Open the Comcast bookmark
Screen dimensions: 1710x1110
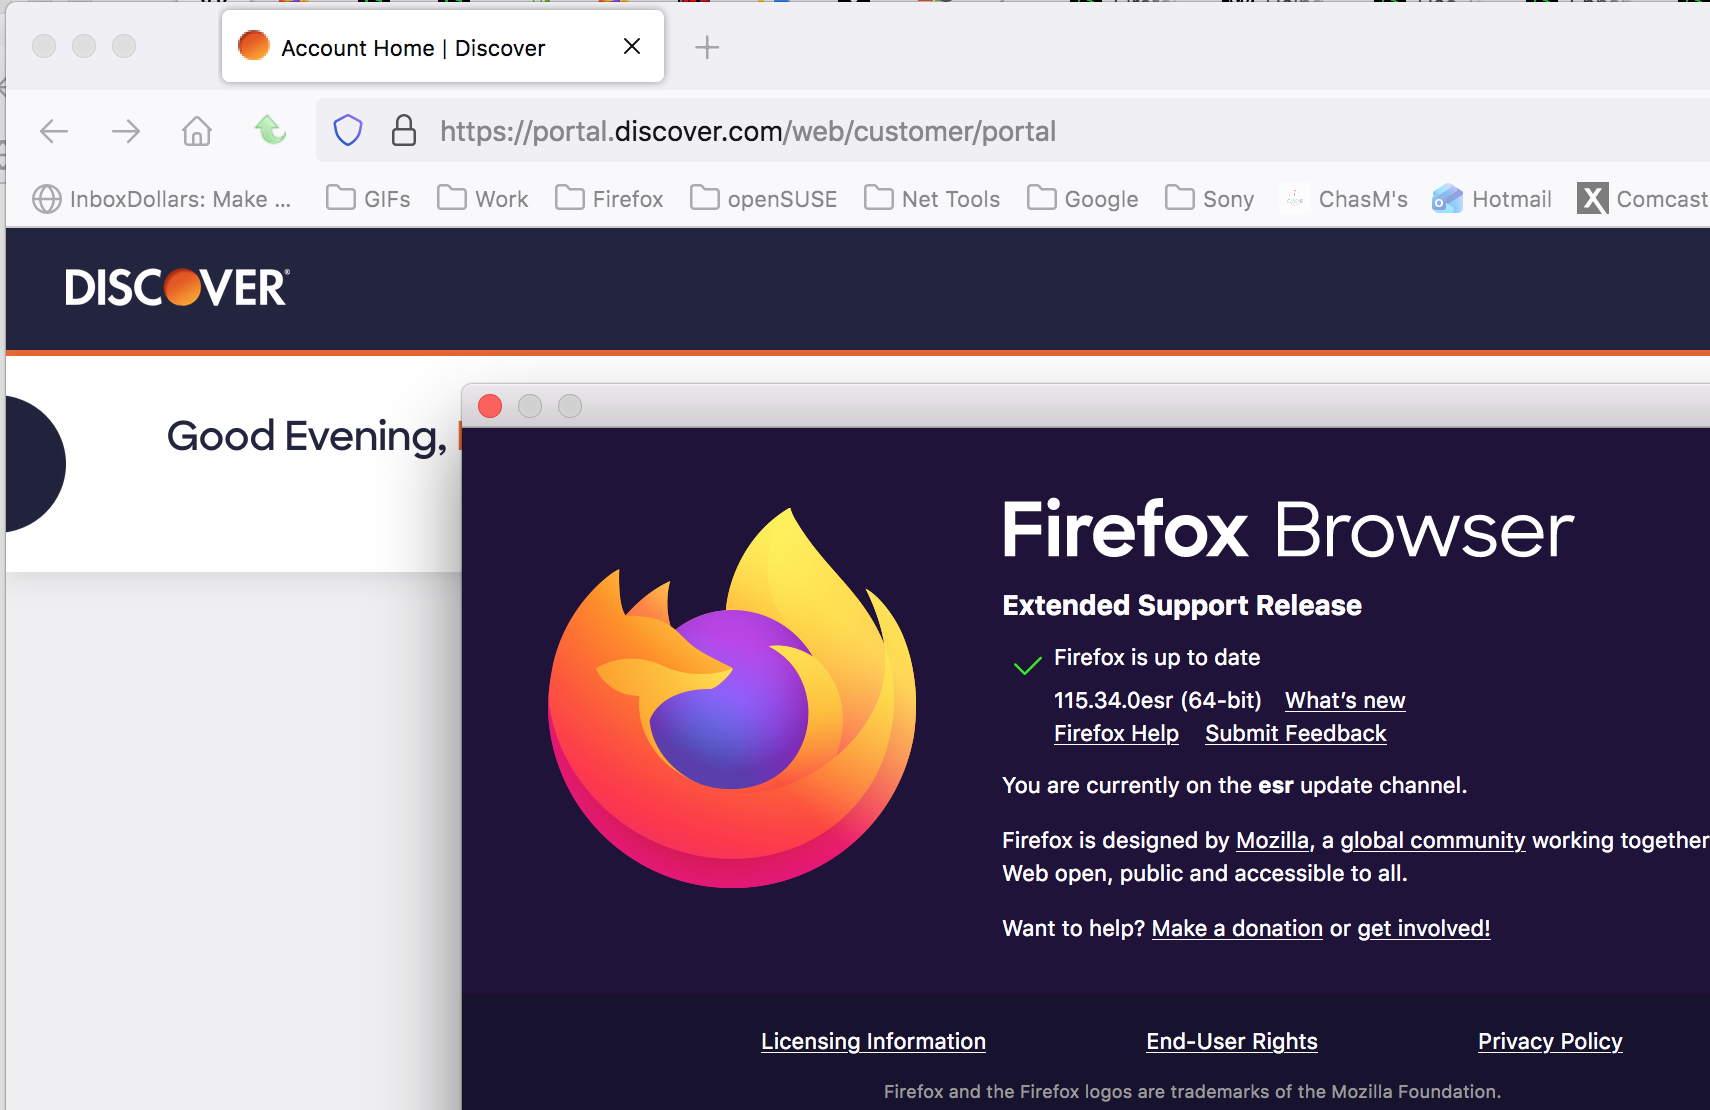(x=1643, y=199)
